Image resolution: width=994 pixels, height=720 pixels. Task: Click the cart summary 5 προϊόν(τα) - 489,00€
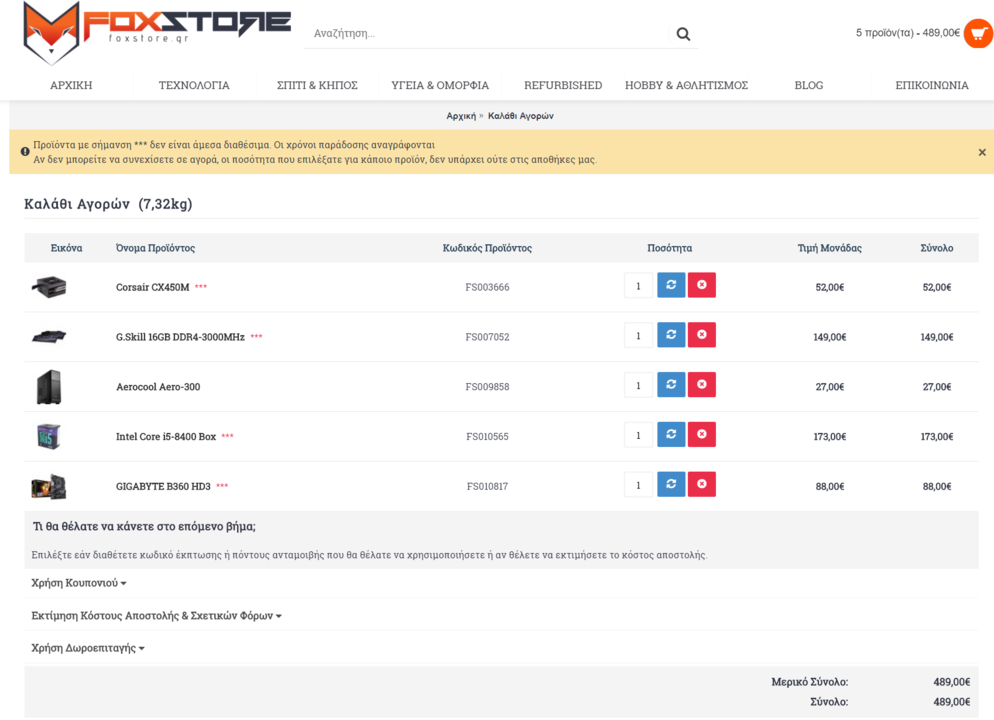[908, 33]
